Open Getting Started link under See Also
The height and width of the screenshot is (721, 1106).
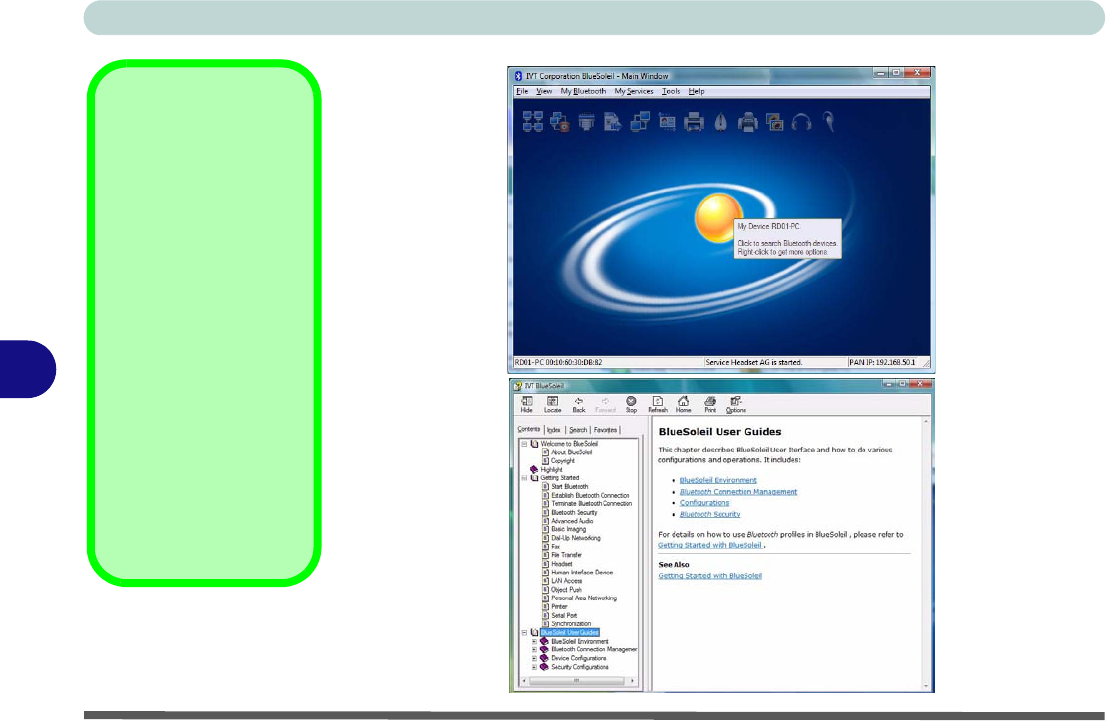pyautogui.click(x=710, y=576)
